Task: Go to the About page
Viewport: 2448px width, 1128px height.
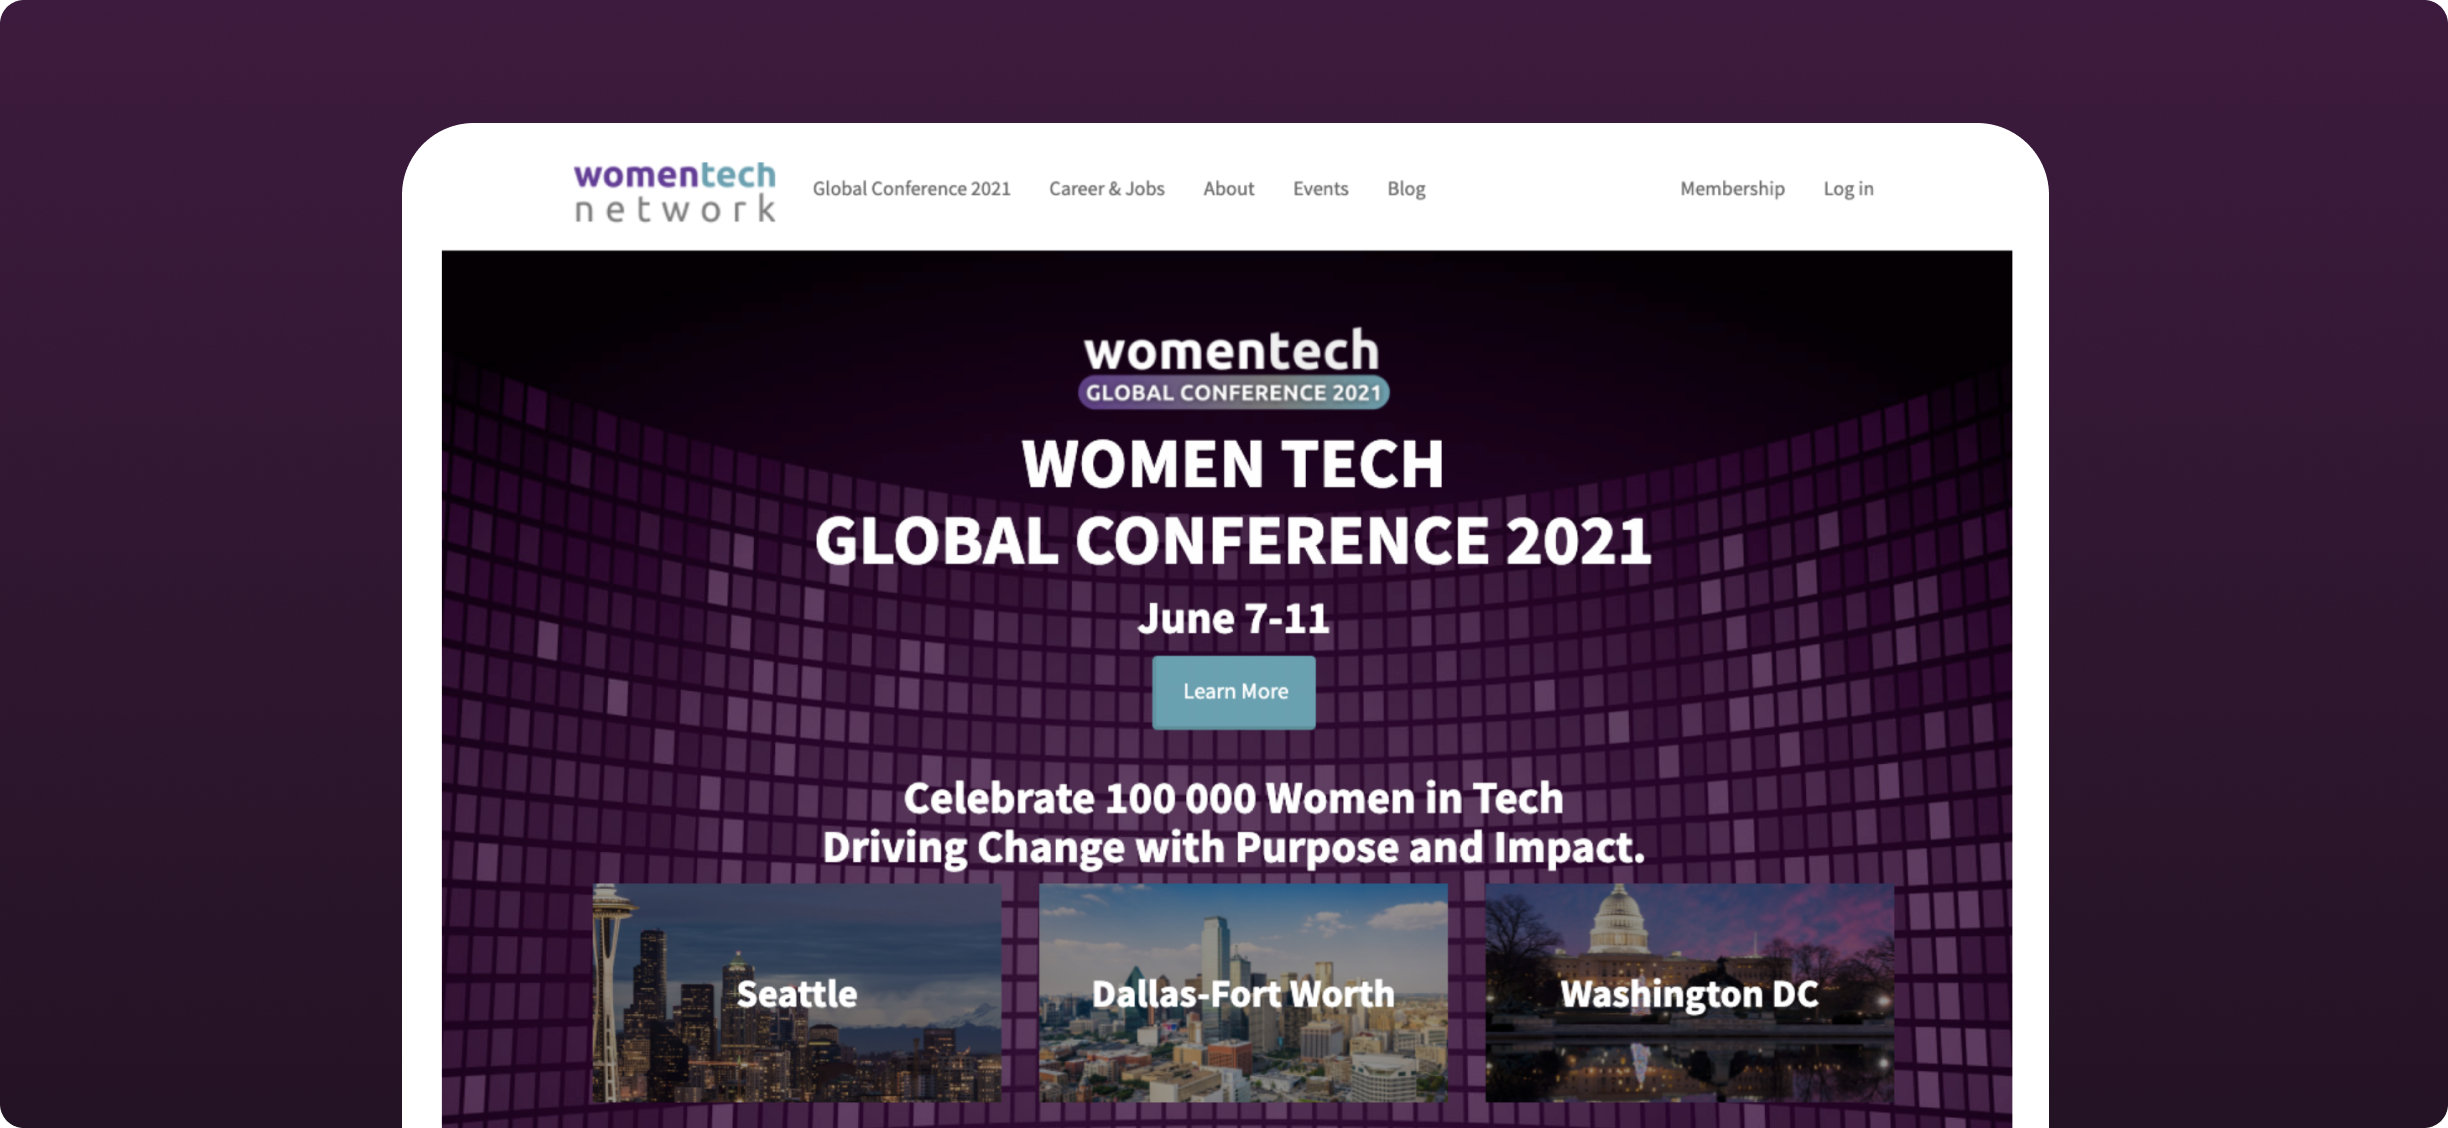Action: pyautogui.click(x=1228, y=189)
